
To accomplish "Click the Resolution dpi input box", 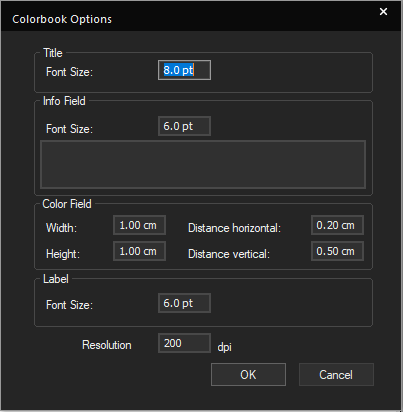I will [x=184, y=343].
